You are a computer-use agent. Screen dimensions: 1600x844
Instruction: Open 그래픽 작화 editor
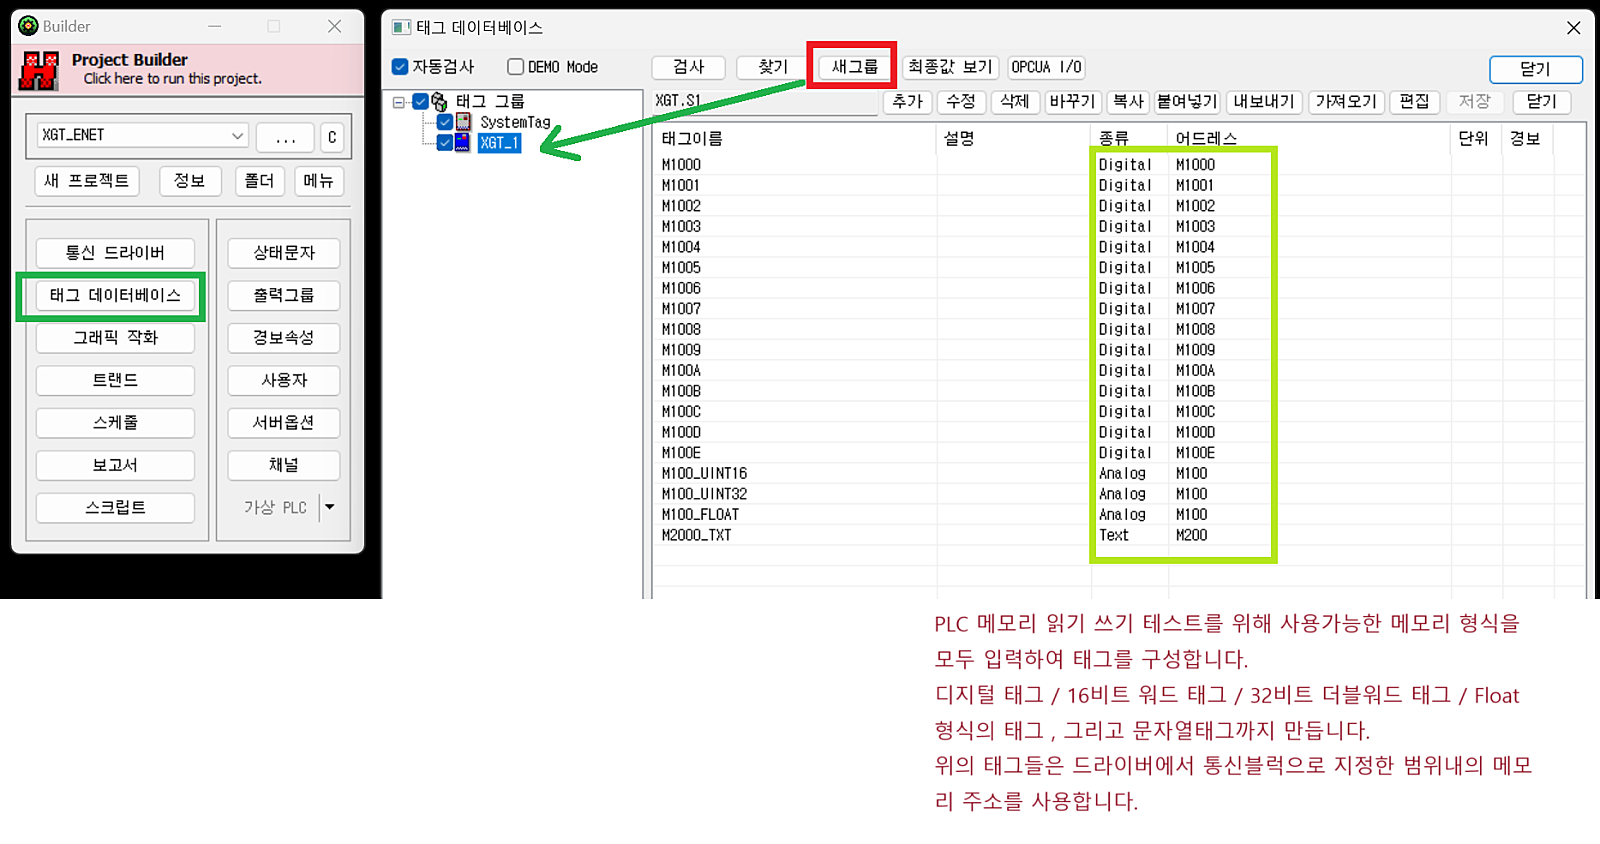coord(115,338)
